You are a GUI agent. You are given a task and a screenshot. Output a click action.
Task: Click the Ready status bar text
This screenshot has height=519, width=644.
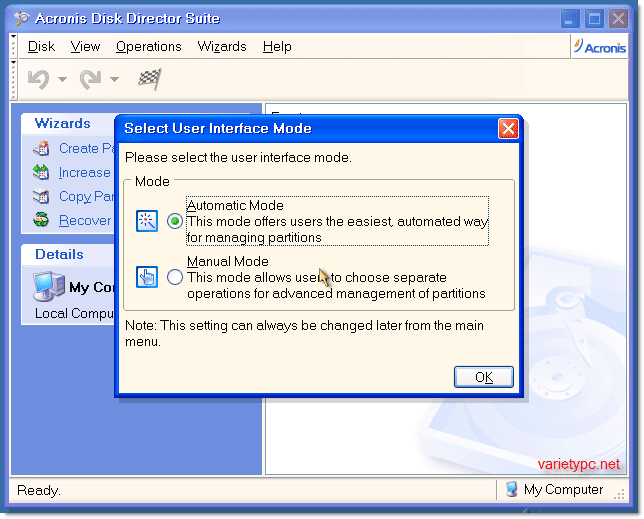tap(39, 490)
